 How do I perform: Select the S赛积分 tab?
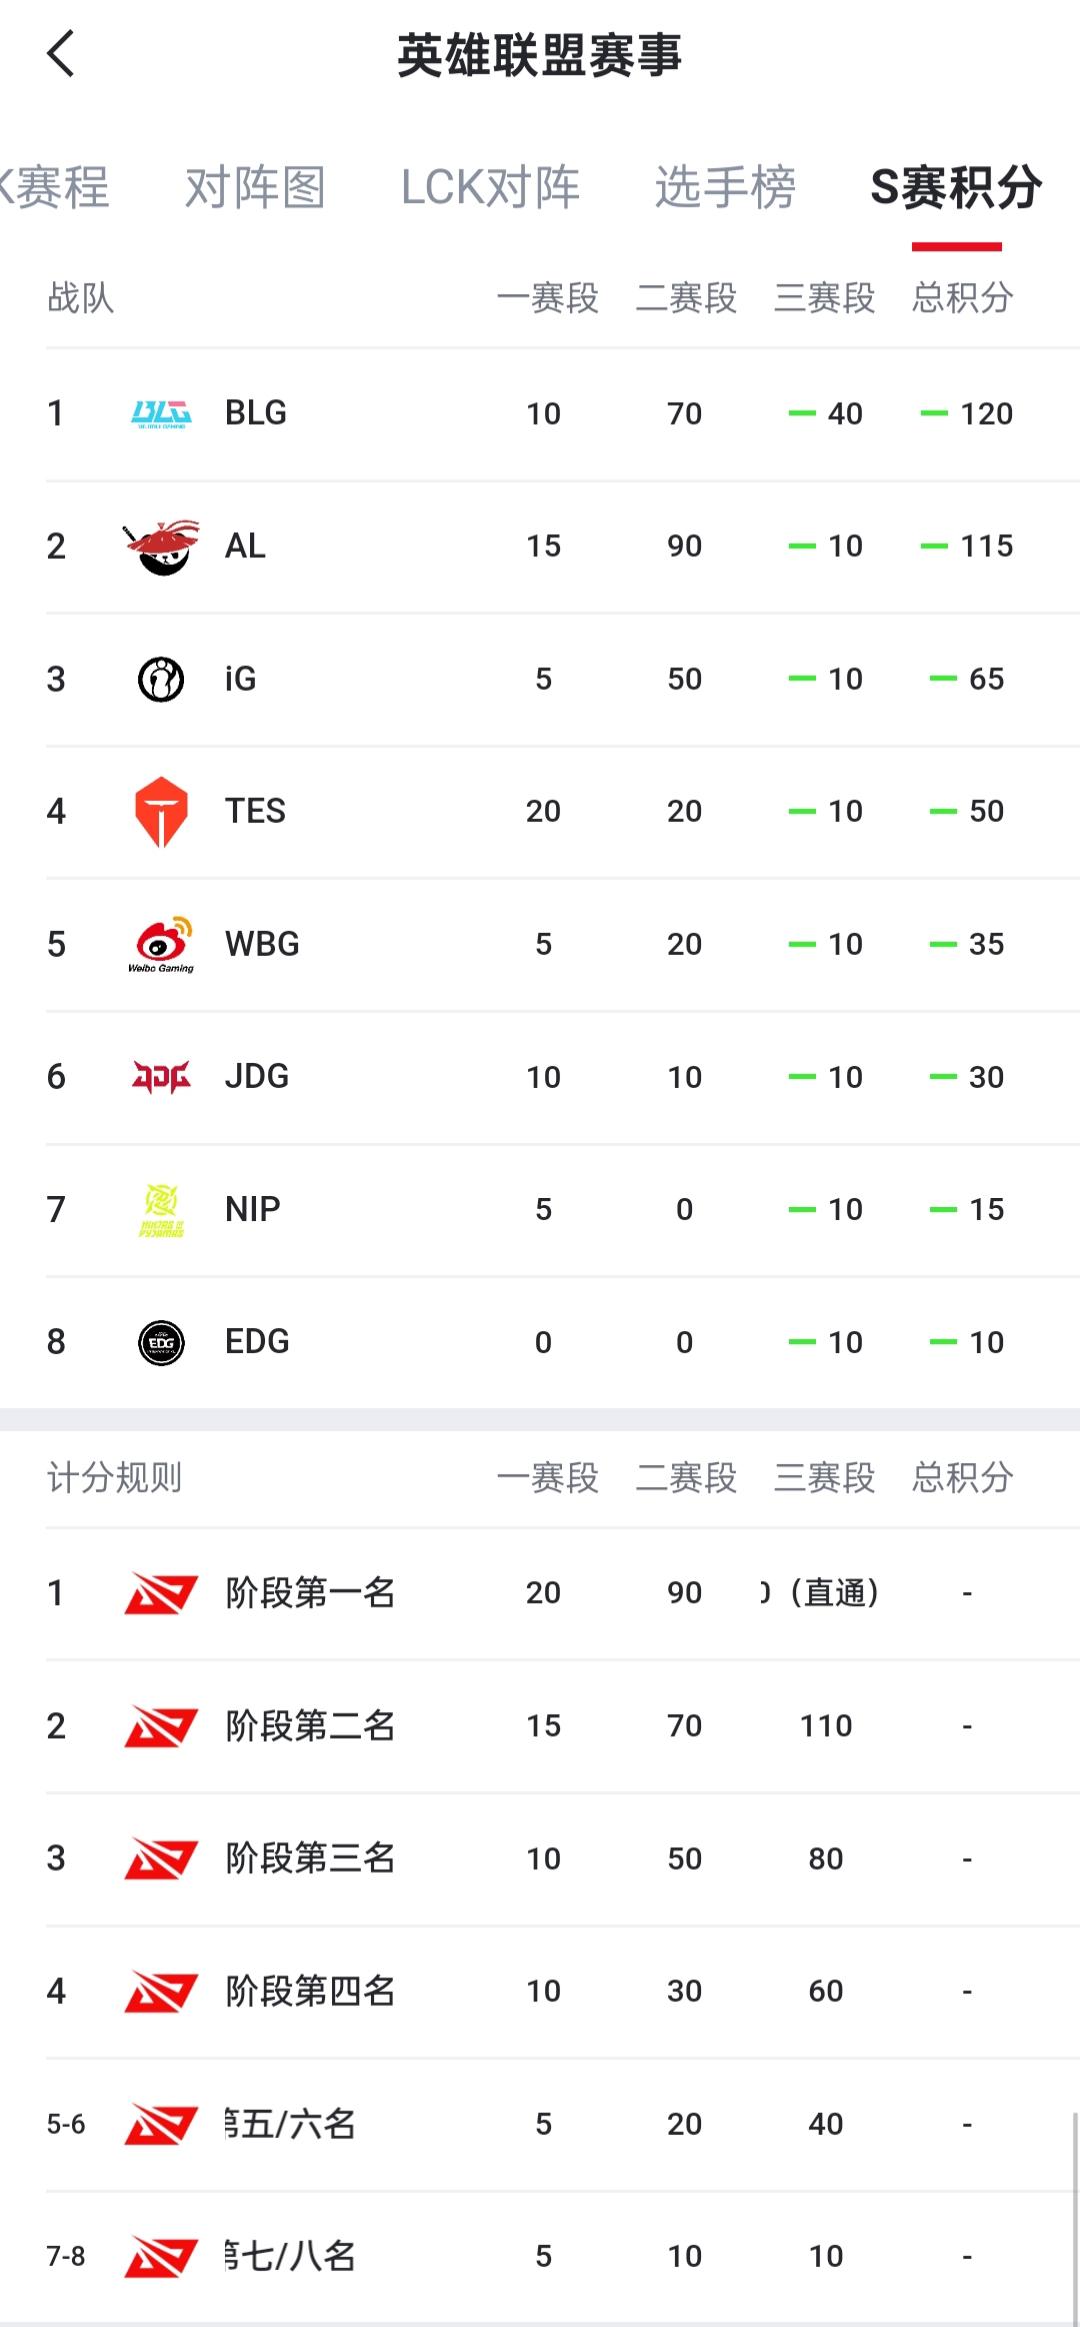coord(956,187)
